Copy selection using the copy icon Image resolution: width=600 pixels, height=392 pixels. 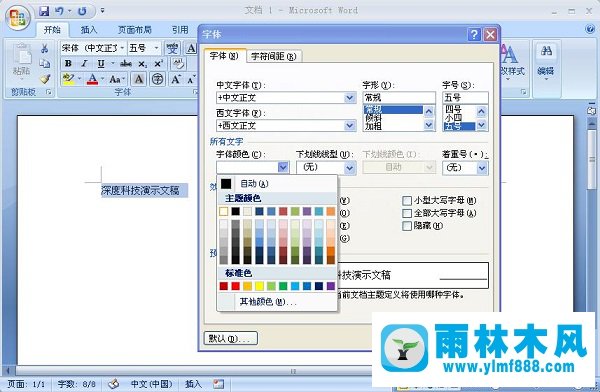(45, 64)
